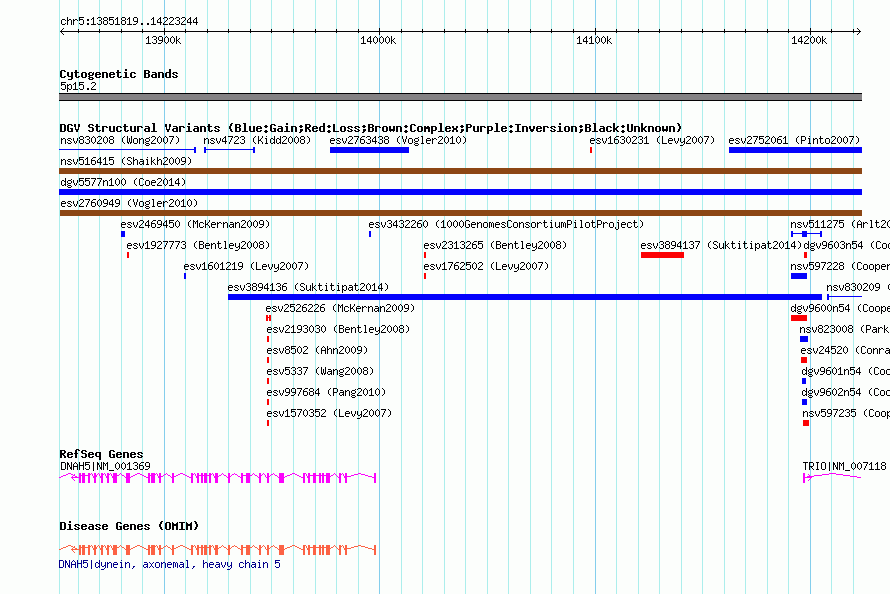The height and width of the screenshot is (594, 890).
Task: Click the Disease Genes (OMIM) track title
Action: (129, 526)
